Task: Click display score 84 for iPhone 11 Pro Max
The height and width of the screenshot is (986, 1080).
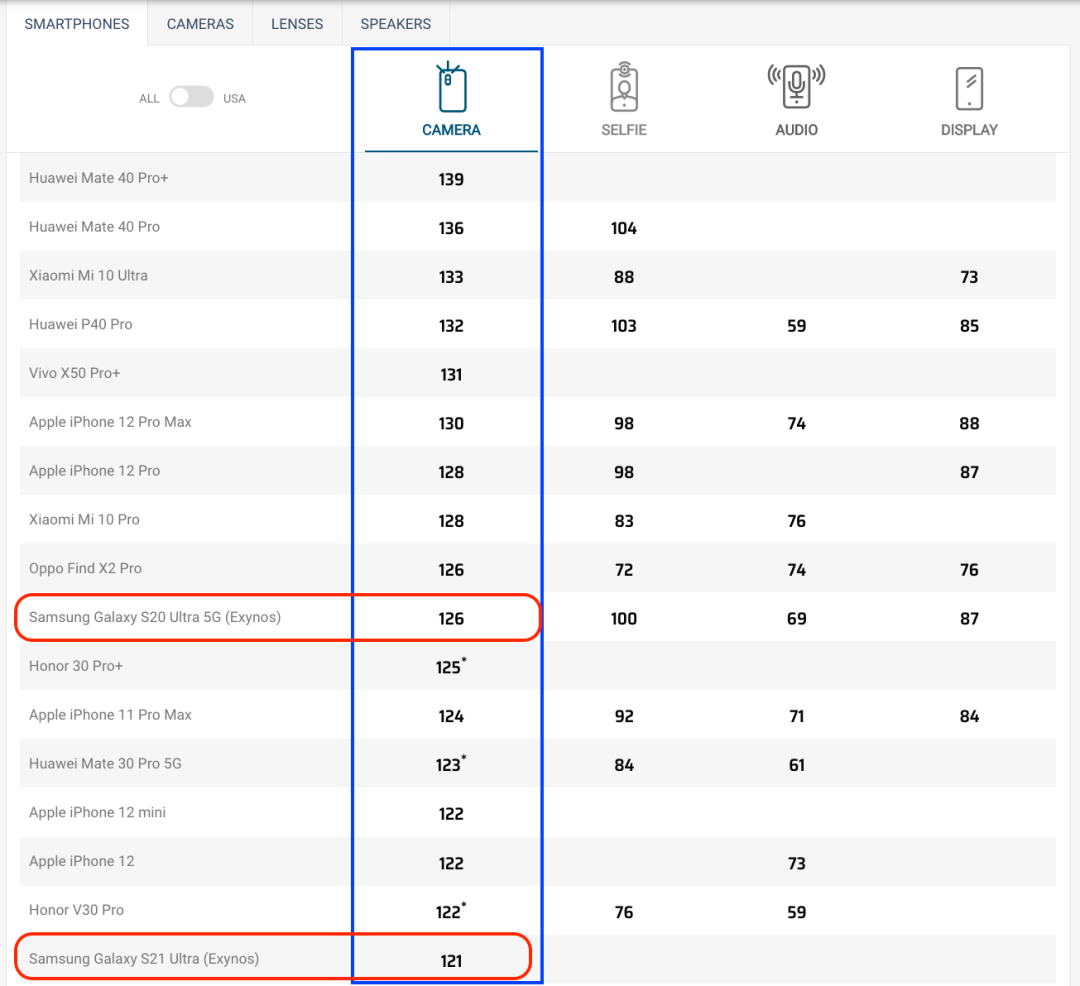Action: pos(969,716)
